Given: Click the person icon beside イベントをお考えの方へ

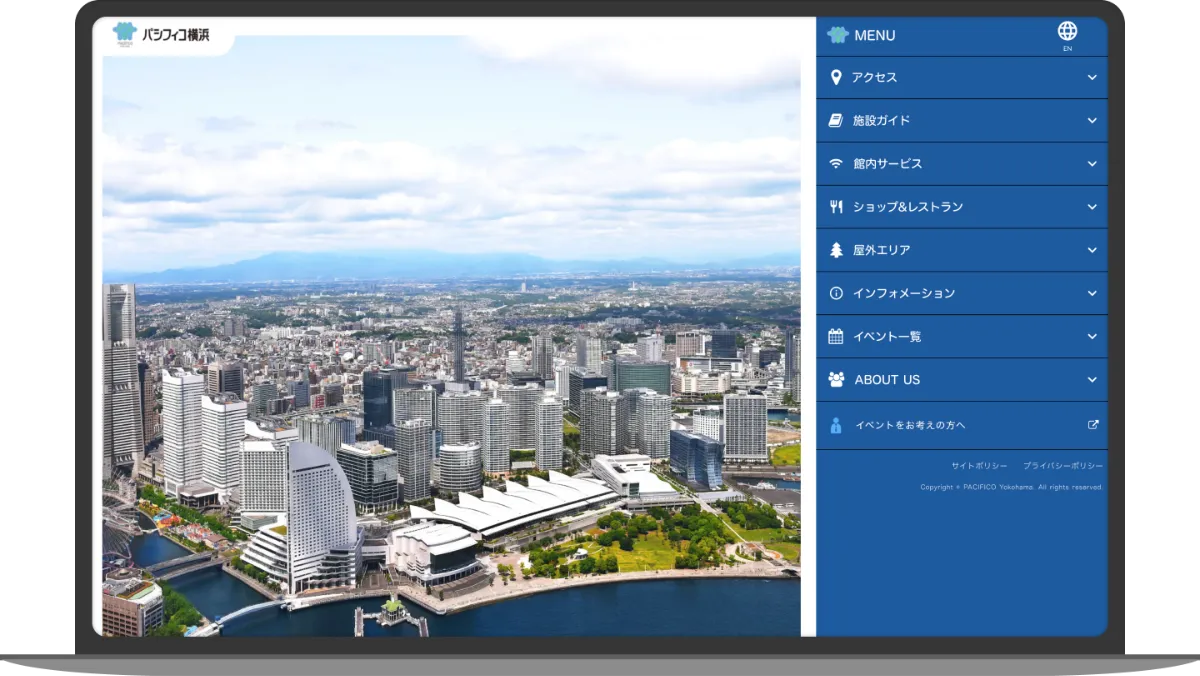Looking at the screenshot, I should pos(836,425).
